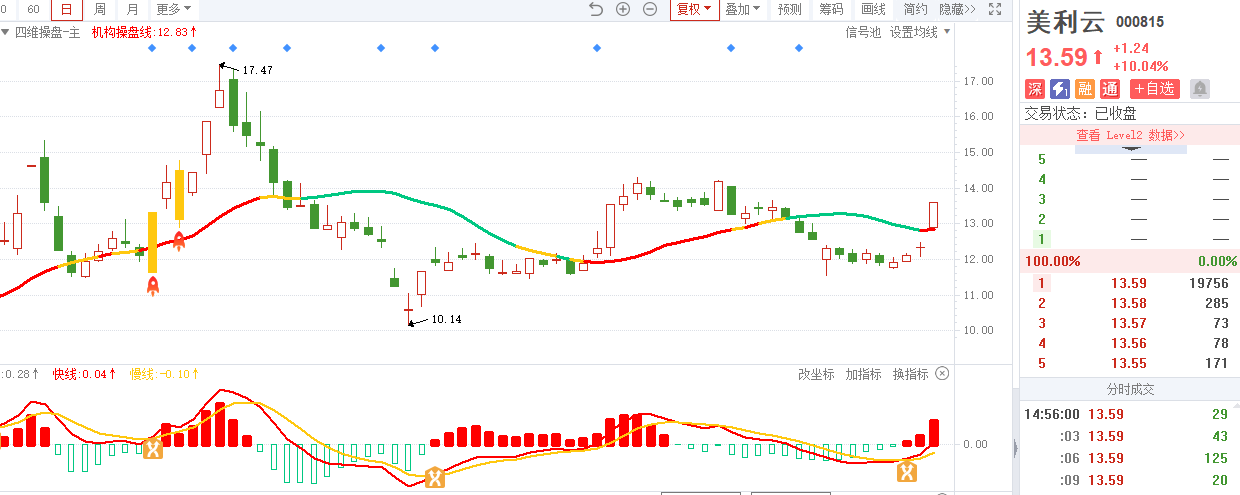Click the 四维操盘-主 indicator name

[47, 32]
